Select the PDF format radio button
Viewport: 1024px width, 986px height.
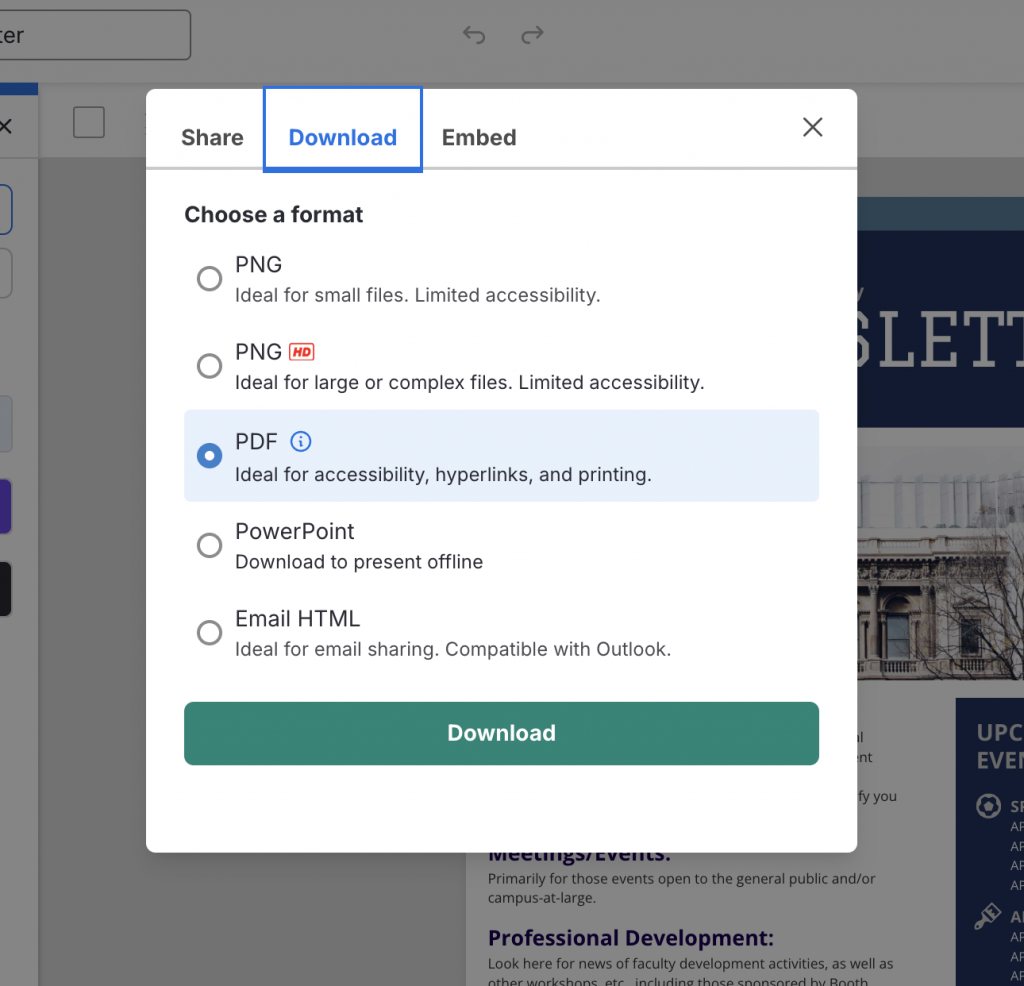[x=209, y=456]
